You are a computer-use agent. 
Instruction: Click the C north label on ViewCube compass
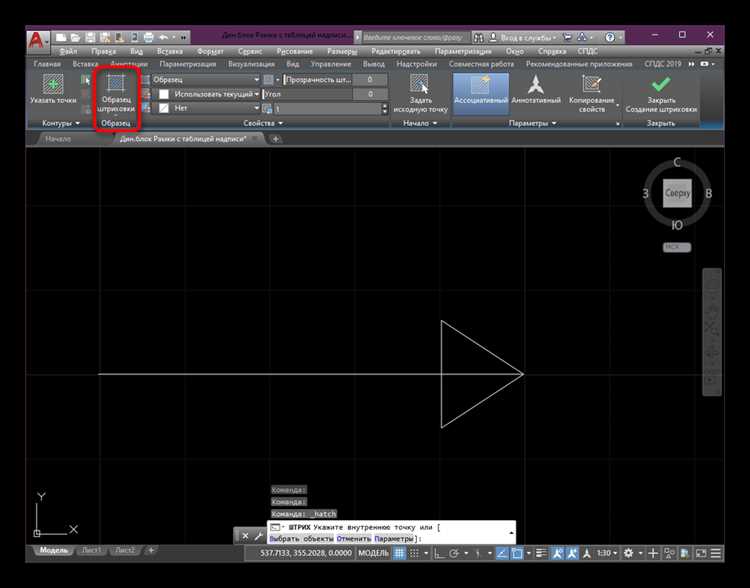(x=677, y=163)
